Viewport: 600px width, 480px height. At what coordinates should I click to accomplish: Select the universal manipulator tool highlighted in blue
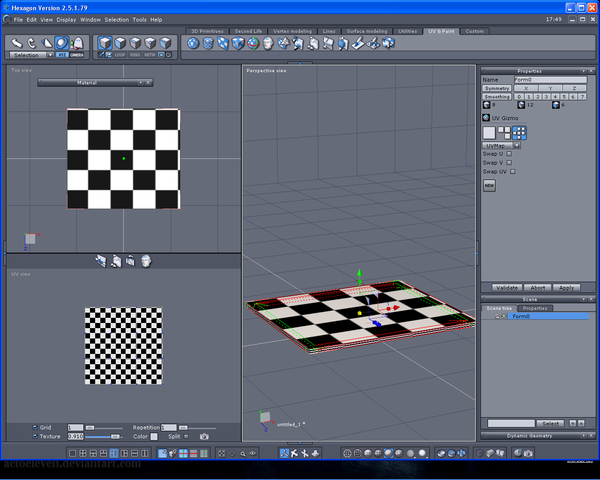(x=62, y=43)
